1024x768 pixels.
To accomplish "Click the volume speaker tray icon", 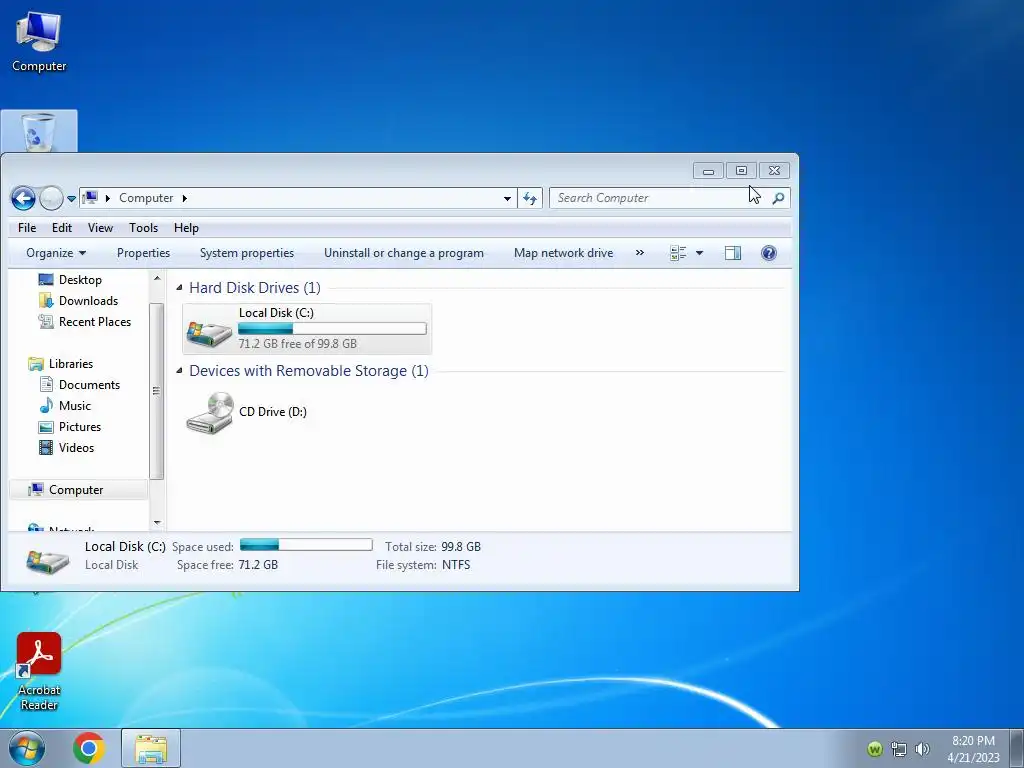I will [922, 749].
